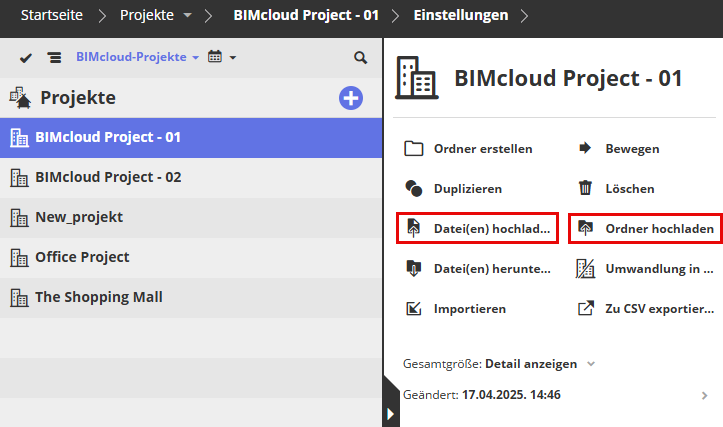
Task: Click Importieren action
Action: [469, 309]
